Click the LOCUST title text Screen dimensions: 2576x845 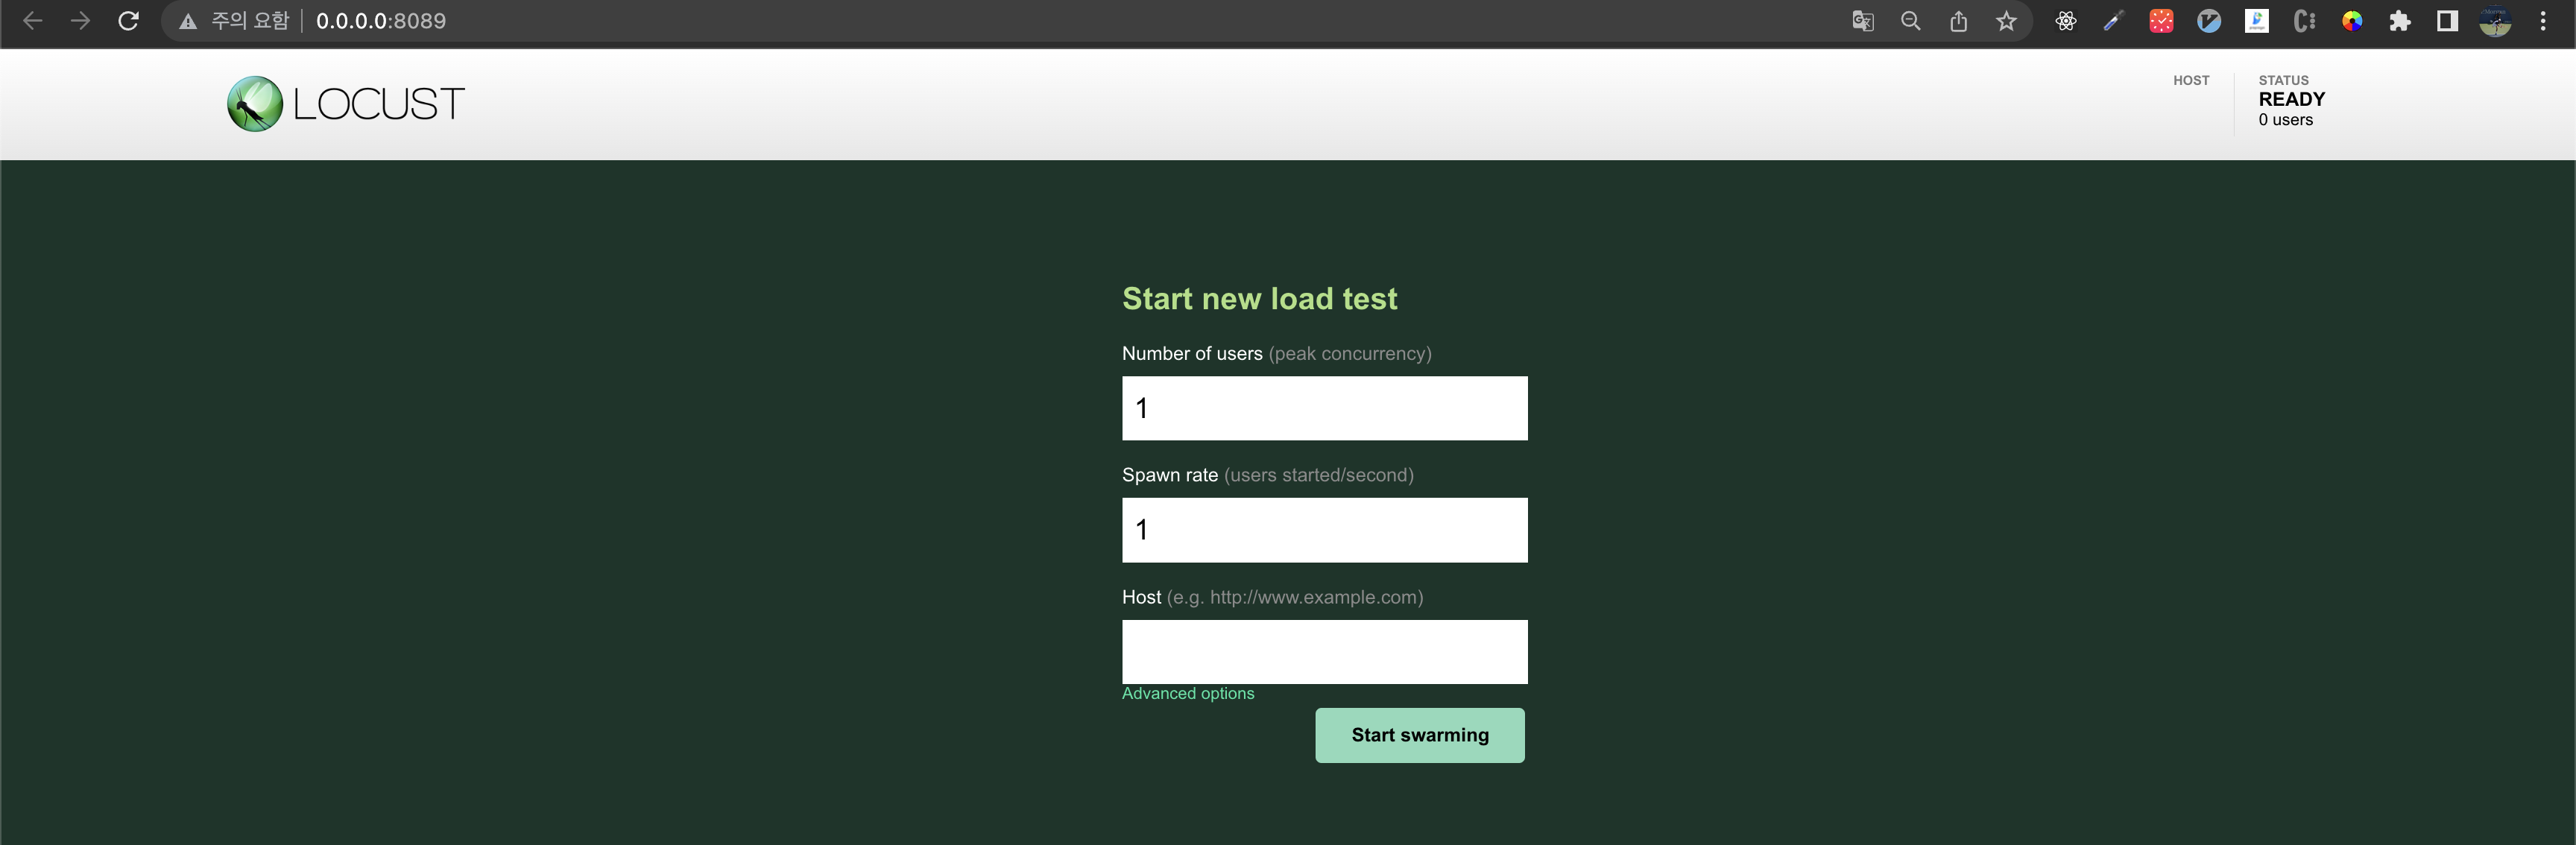click(x=379, y=104)
